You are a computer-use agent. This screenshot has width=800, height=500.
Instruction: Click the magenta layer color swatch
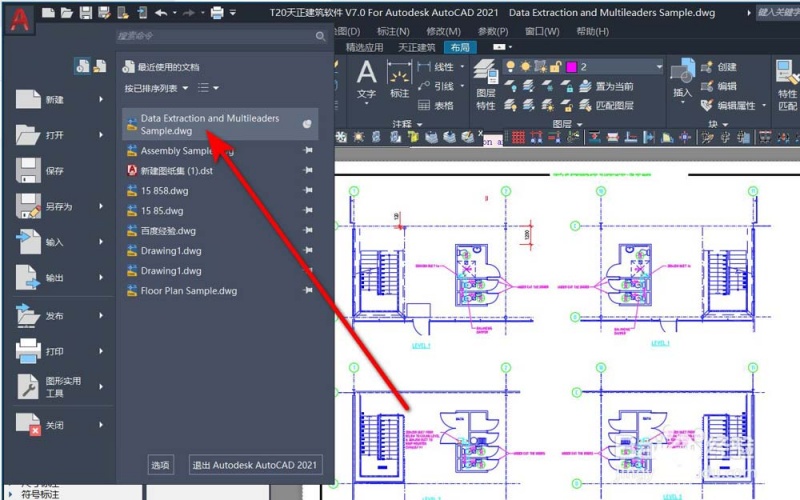571,67
